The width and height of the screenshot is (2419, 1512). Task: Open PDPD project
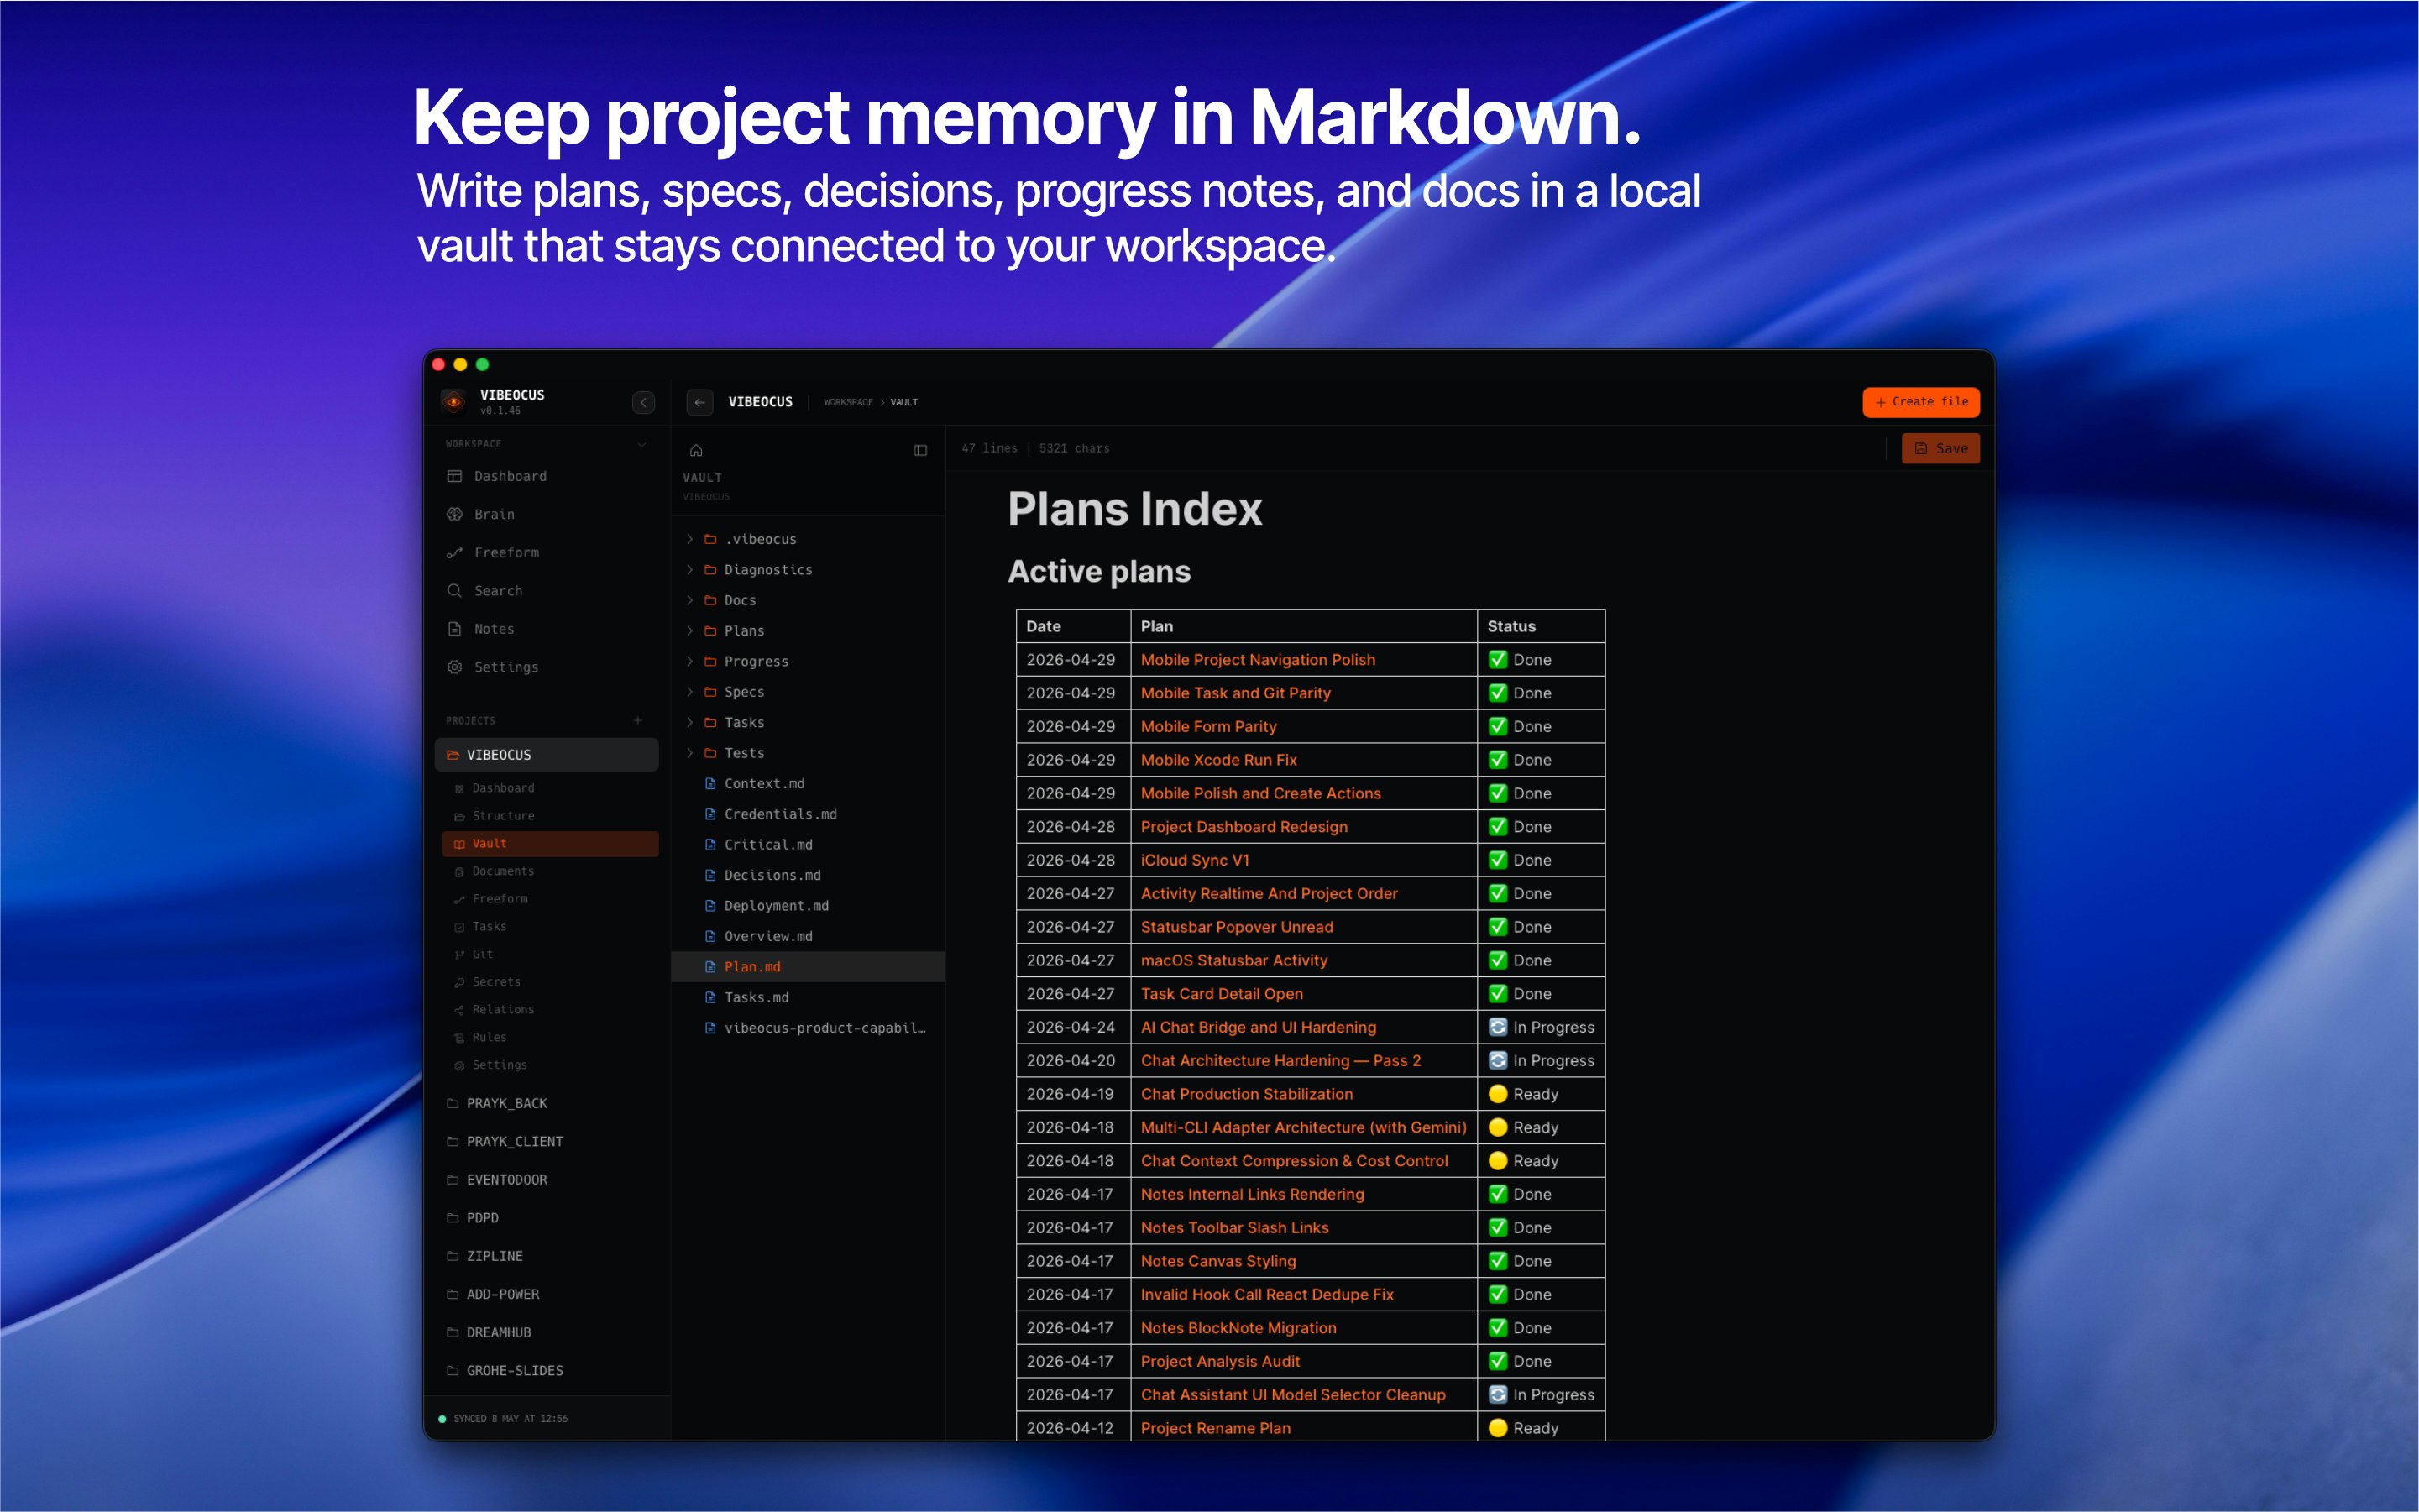coord(547,1218)
